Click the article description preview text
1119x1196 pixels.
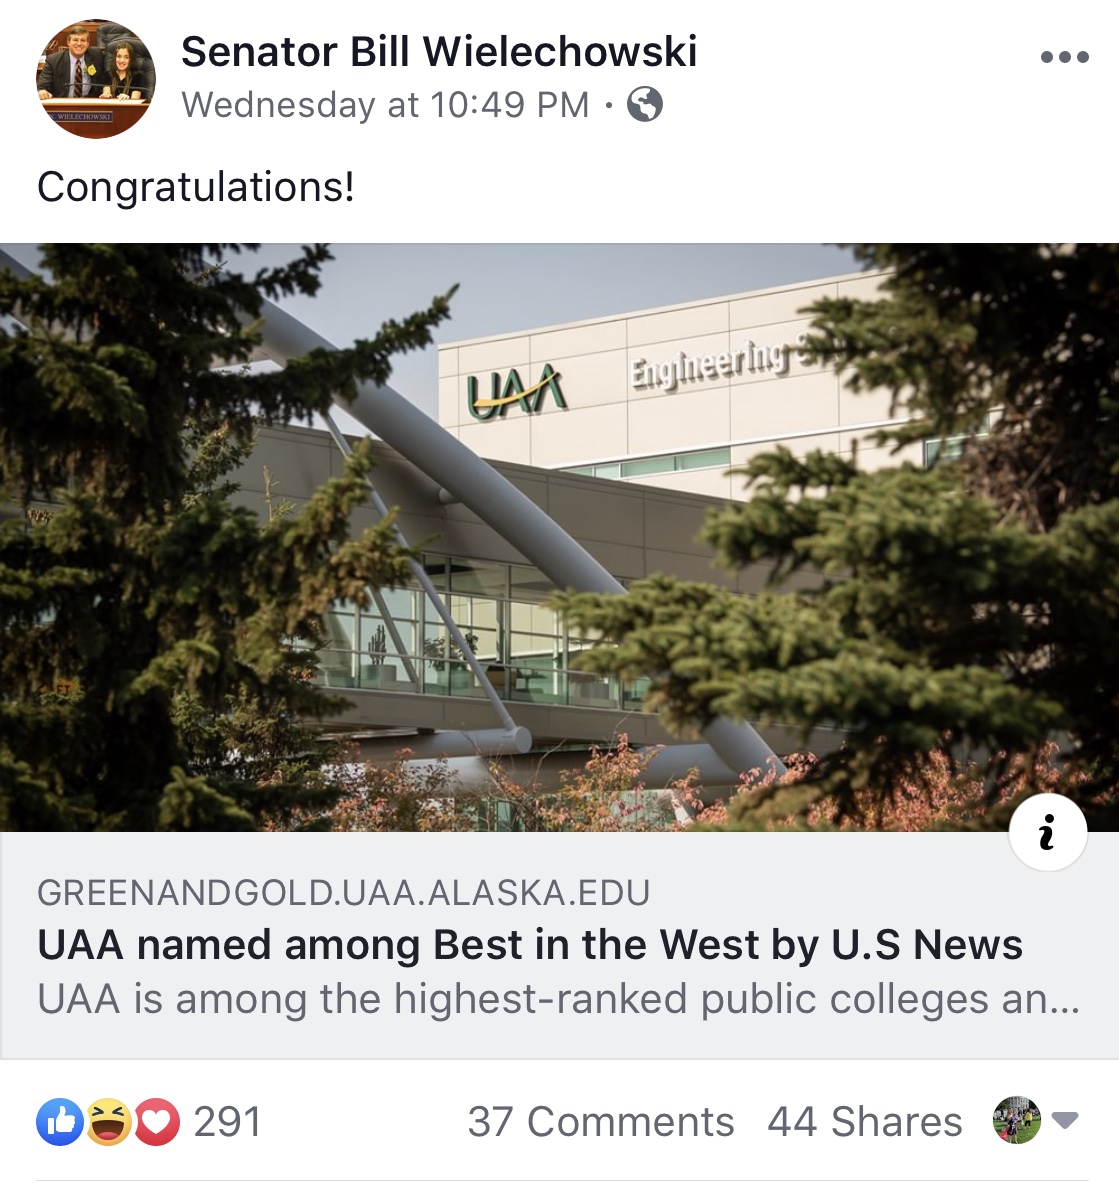click(558, 998)
